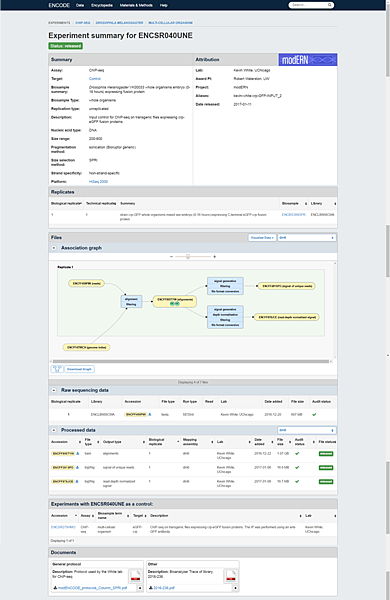Click the audit badges on alignments node
390x600 pixels.
pyautogui.click(x=175, y=303)
